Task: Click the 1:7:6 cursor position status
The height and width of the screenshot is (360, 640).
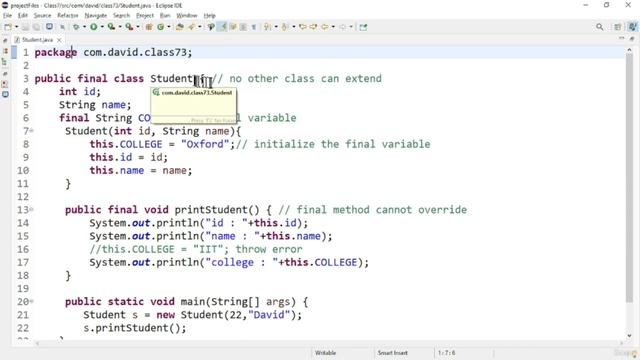Action: coord(447,353)
